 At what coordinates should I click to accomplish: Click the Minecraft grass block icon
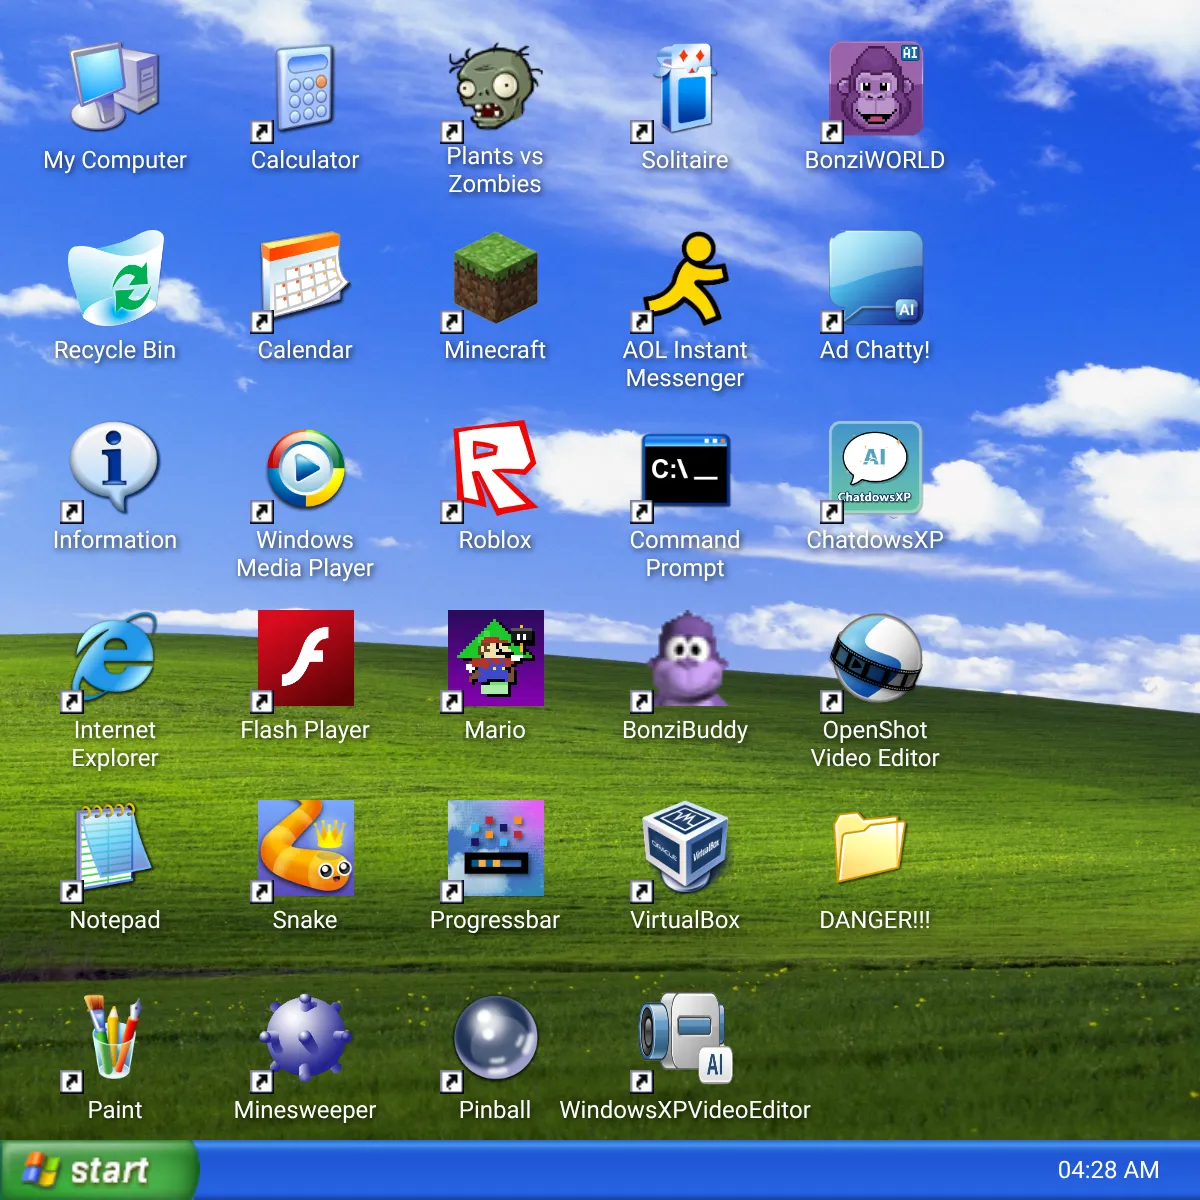click(x=495, y=278)
